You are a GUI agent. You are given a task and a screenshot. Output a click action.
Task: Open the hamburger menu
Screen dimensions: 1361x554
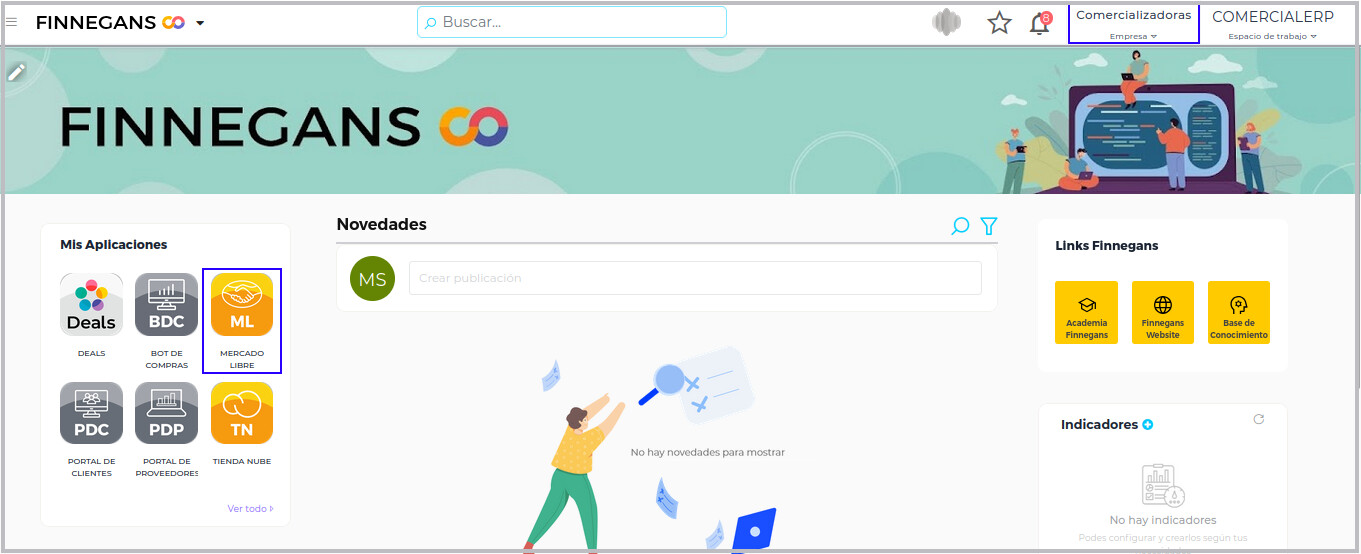[x=12, y=22]
